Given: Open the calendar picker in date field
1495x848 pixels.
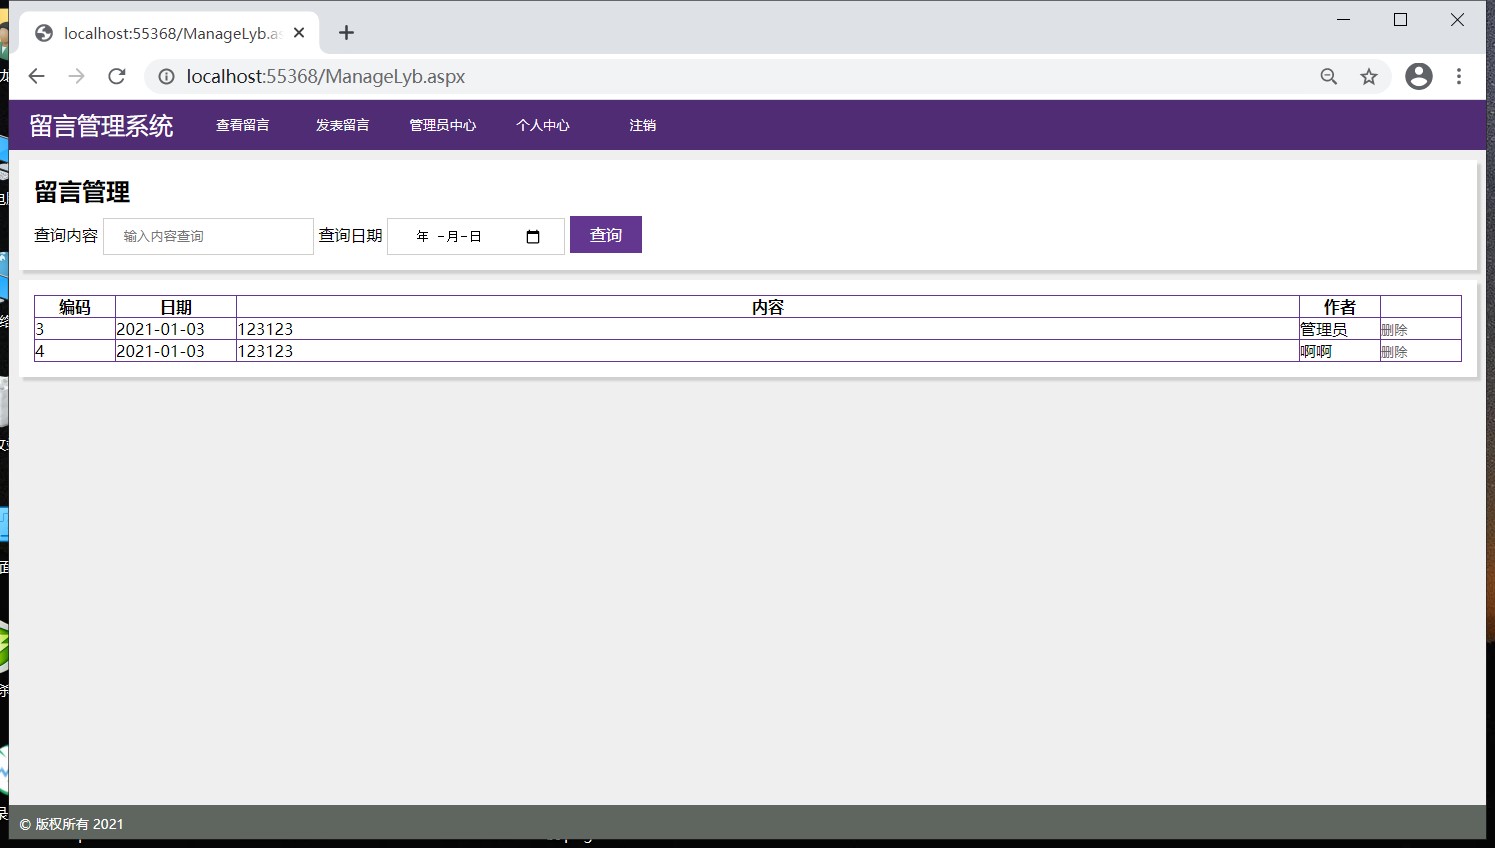Looking at the screenshot, I should pyautogui.click(x=533, y=237).
